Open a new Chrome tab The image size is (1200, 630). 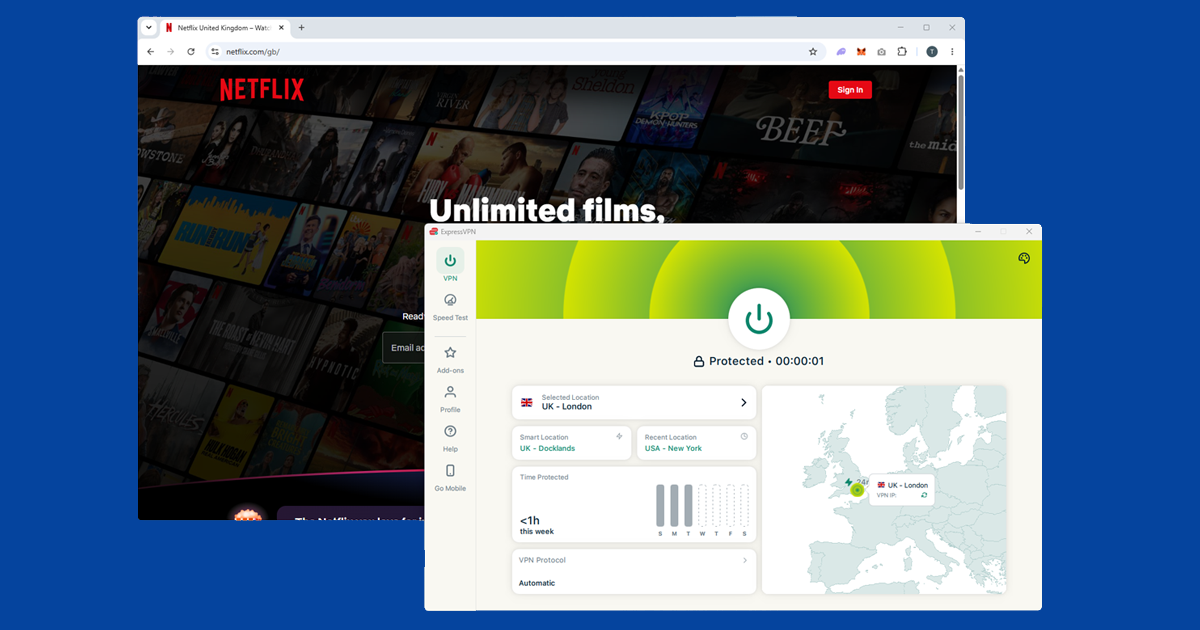click(x=301, y=27)
